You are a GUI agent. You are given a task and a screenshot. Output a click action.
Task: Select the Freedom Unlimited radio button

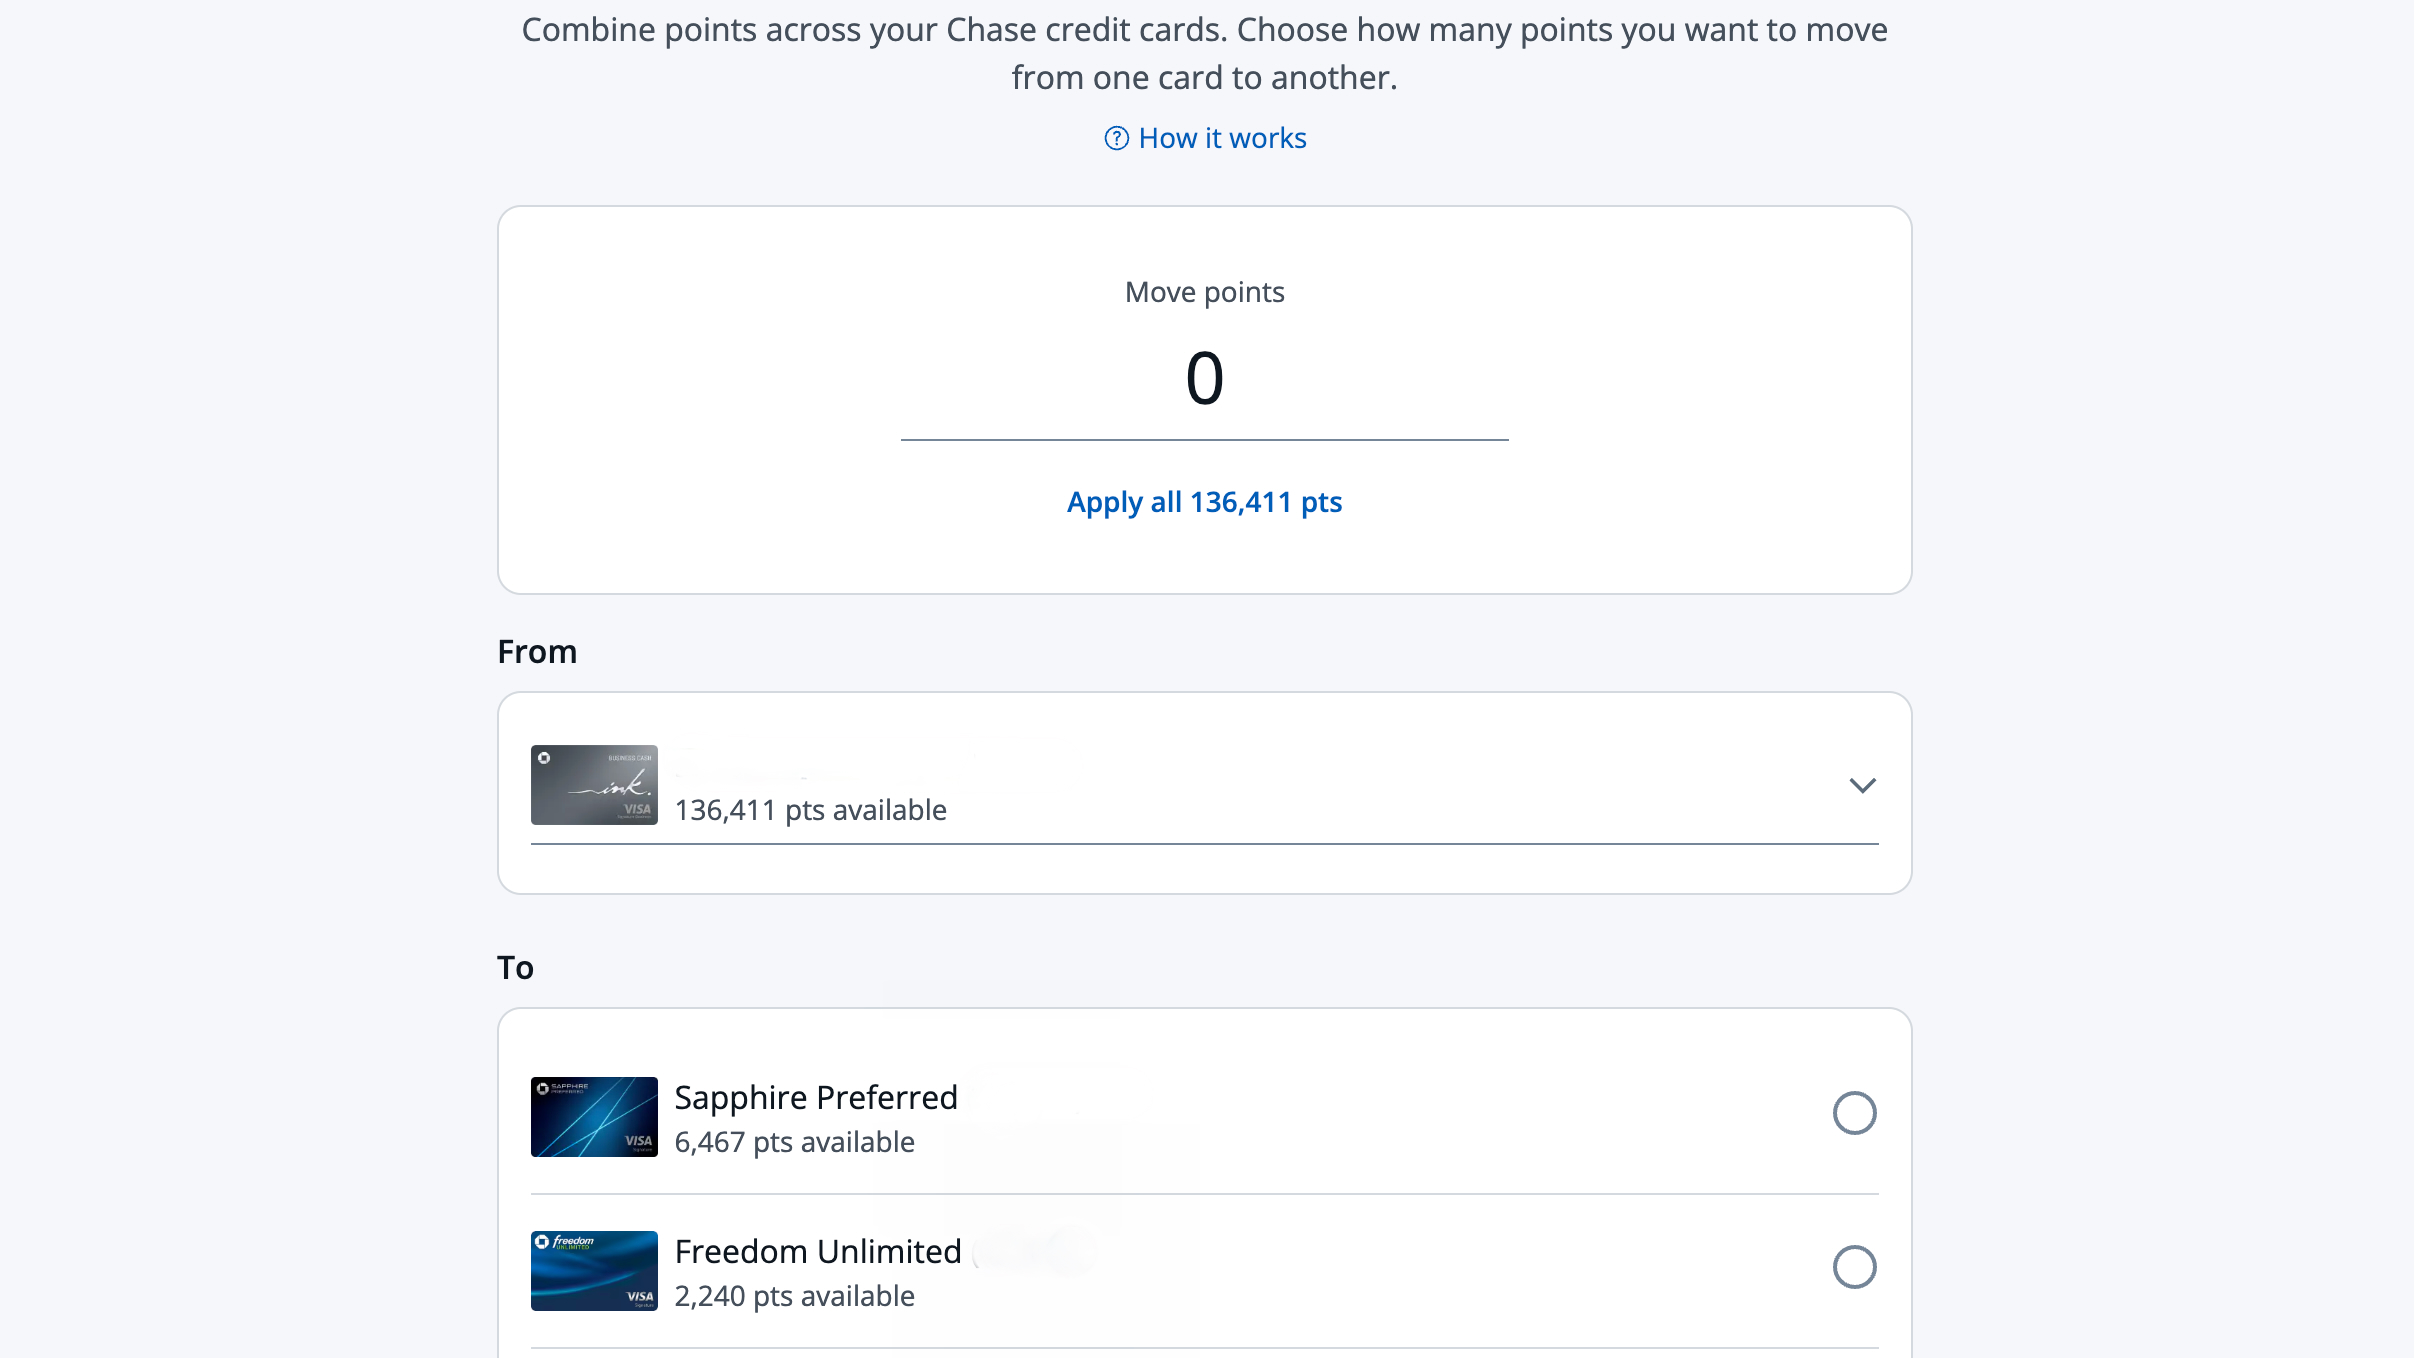coord(1854,1267)
